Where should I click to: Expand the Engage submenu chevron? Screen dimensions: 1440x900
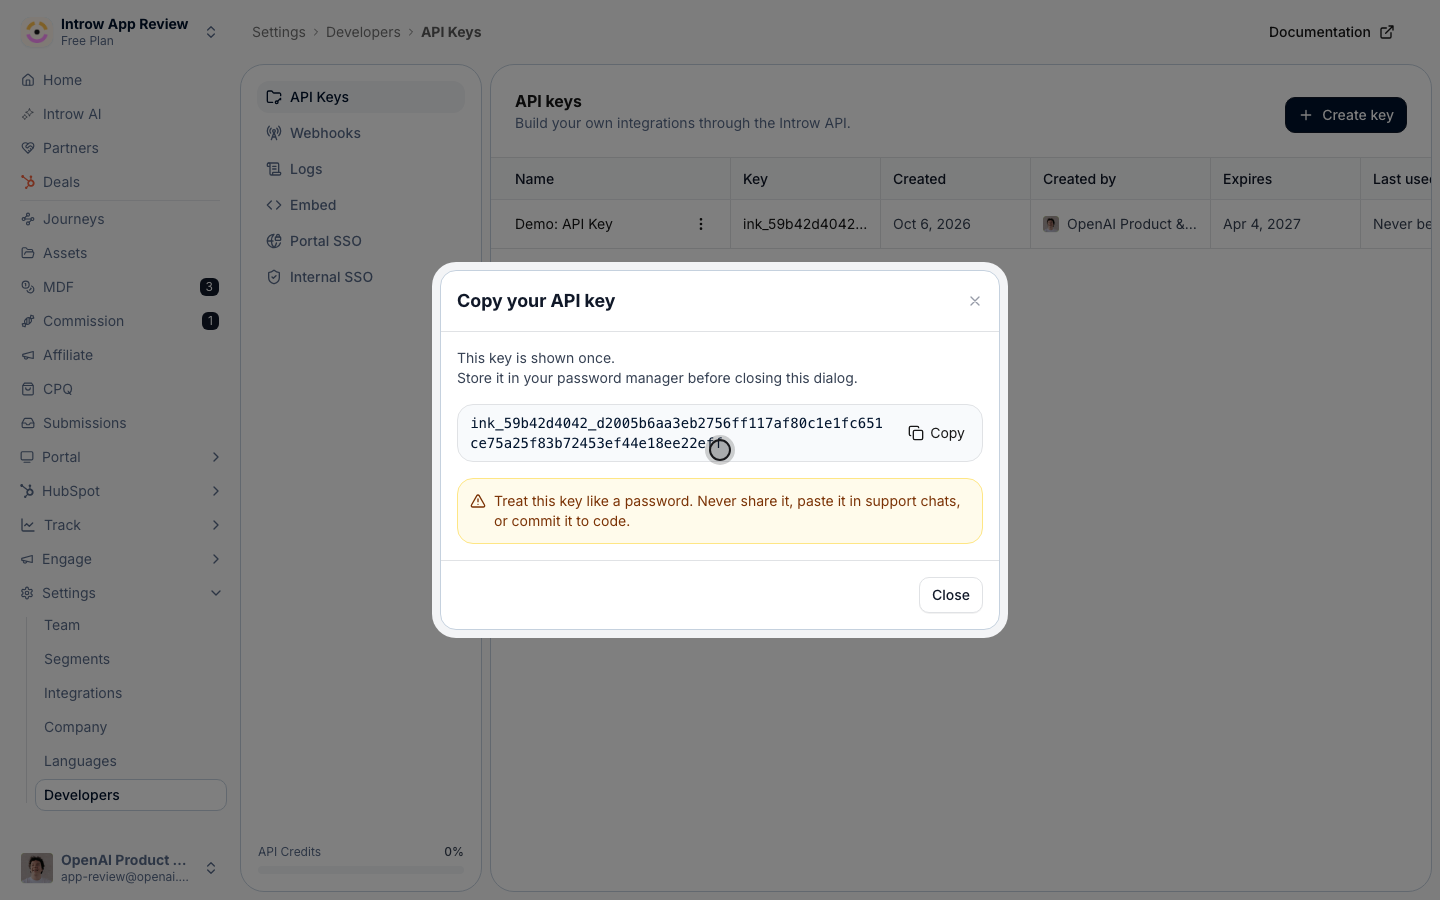216,559
